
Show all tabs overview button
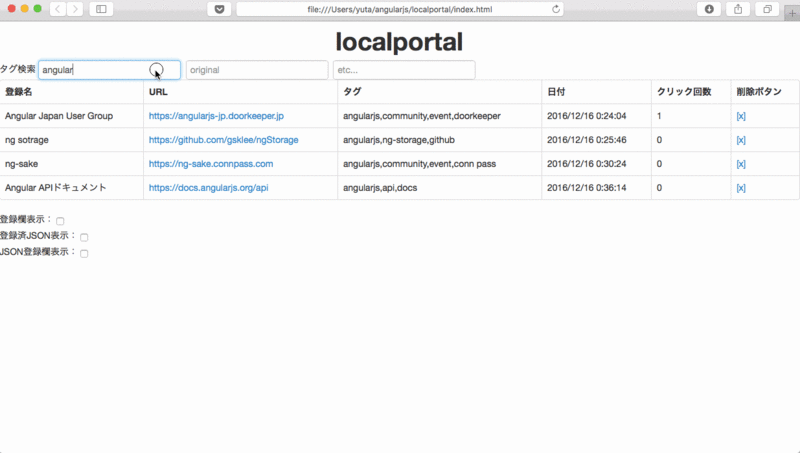(767, 9)
